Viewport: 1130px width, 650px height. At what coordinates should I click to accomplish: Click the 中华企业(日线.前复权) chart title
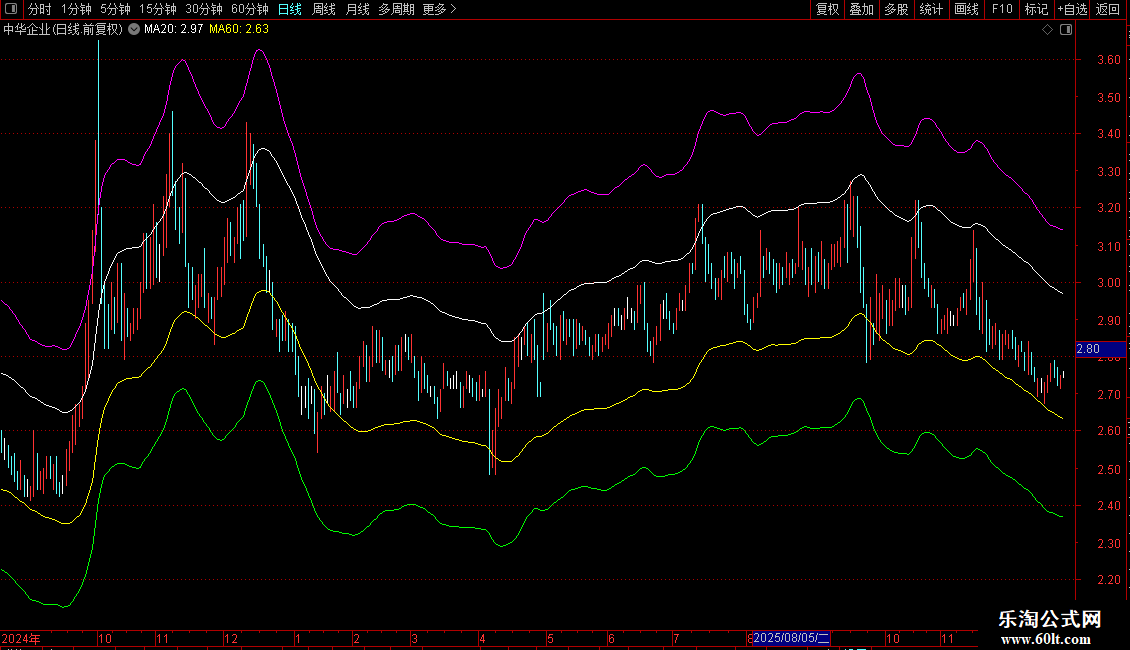tap(63, 29)
